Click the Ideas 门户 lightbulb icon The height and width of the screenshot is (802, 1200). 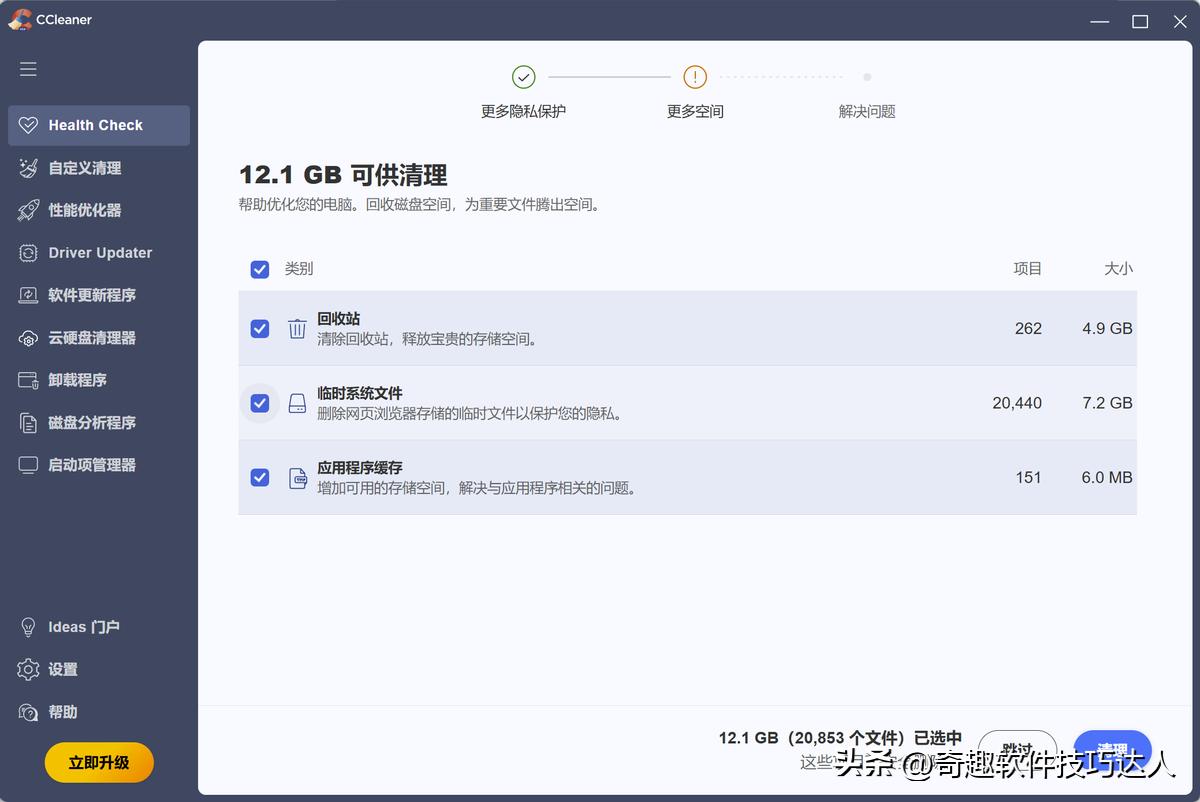pyautogui.click(x=27, y=626)
